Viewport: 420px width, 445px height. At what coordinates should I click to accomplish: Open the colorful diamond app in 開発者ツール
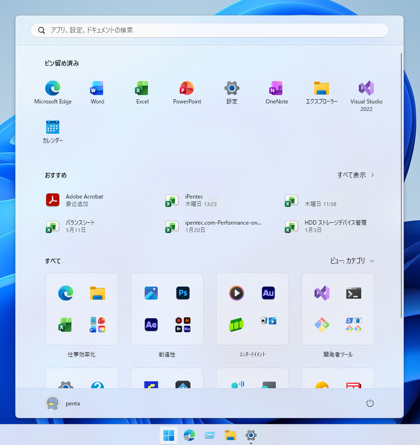(x=322, y=325)
